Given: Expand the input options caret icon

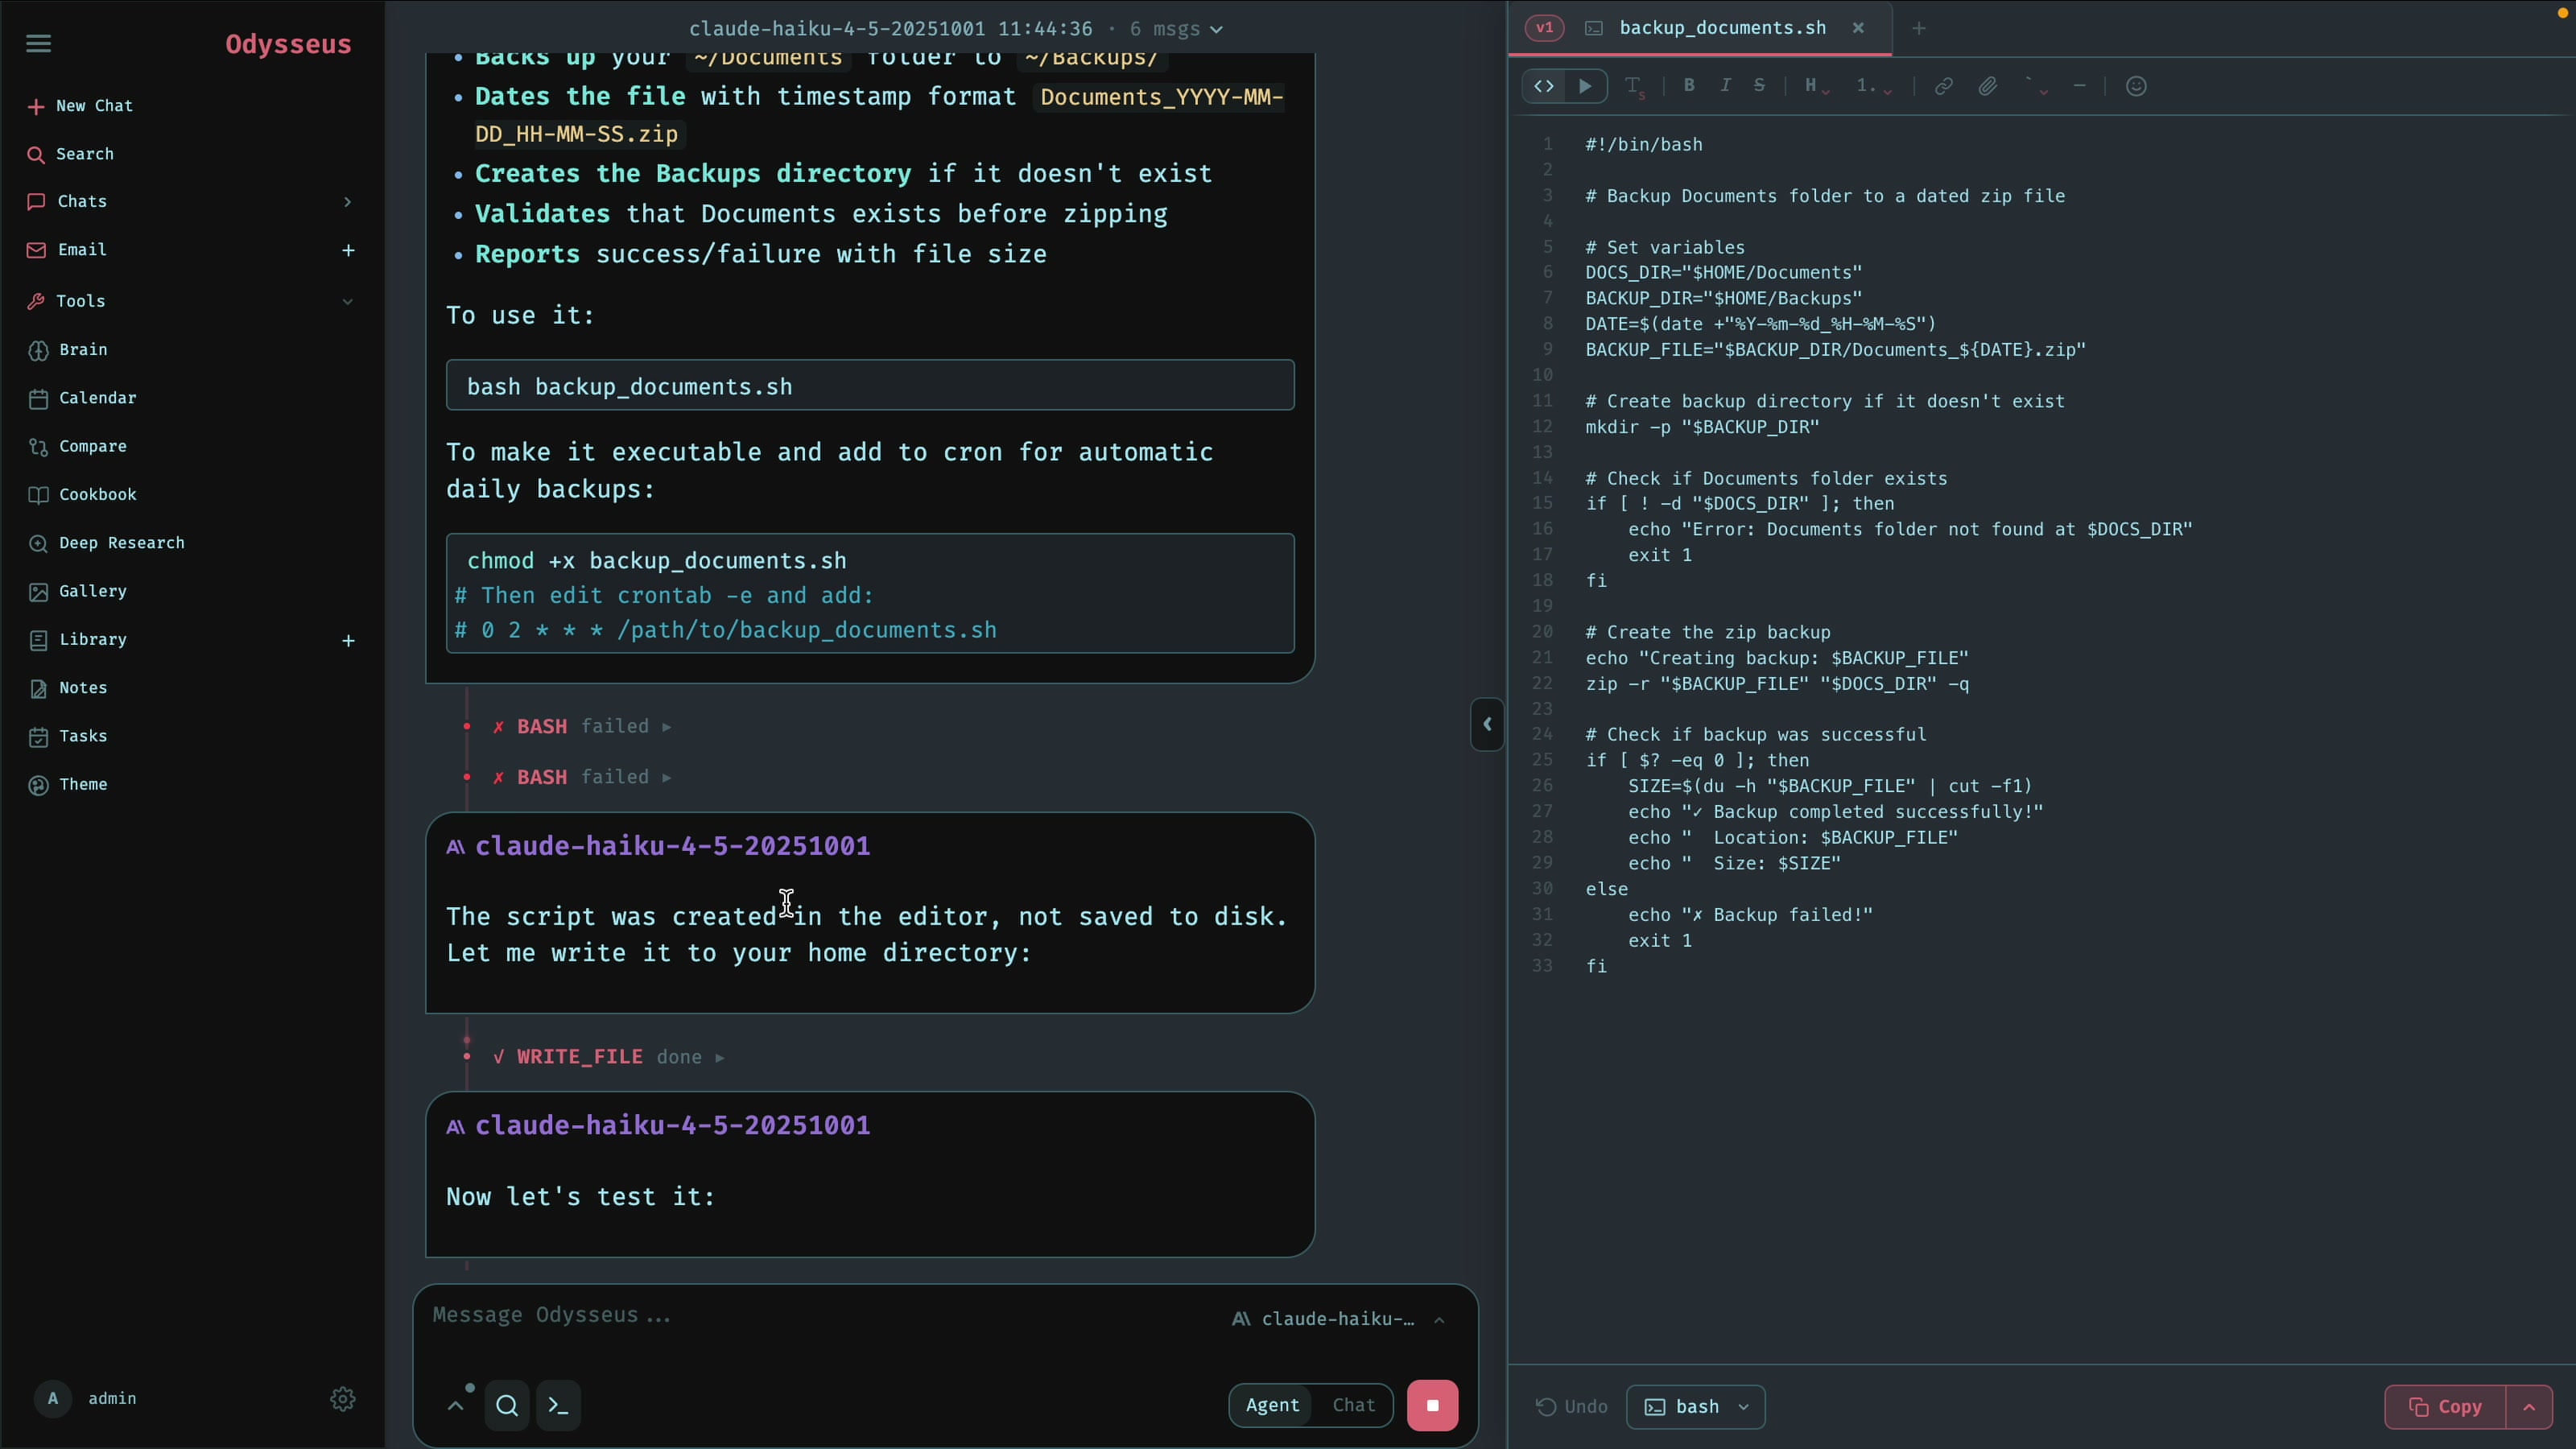Looking at the screenshot, I should (x=456, y=1405).
